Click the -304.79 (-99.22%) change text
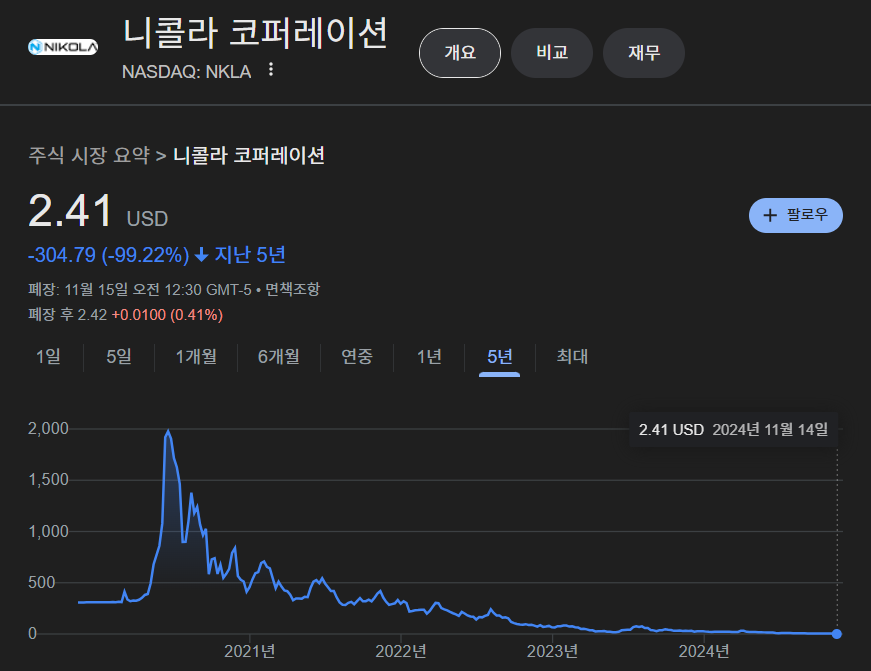 click(108, 255)
